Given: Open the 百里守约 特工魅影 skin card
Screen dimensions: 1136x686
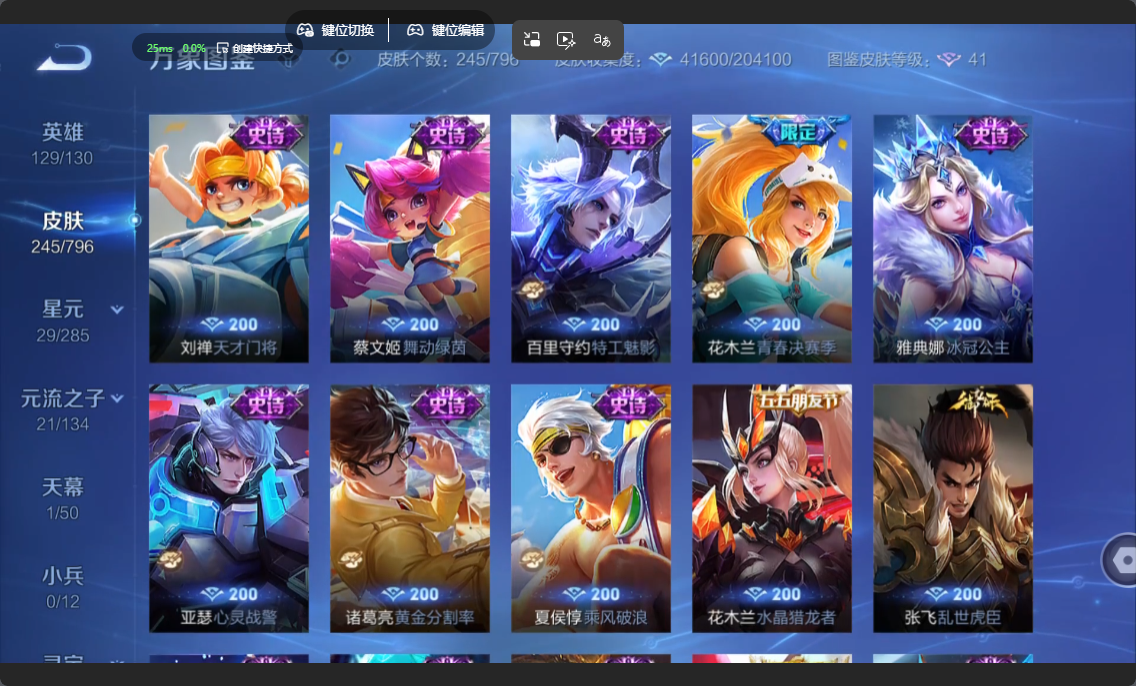Looking at the screenshot, I should click(x=591, y=238).
